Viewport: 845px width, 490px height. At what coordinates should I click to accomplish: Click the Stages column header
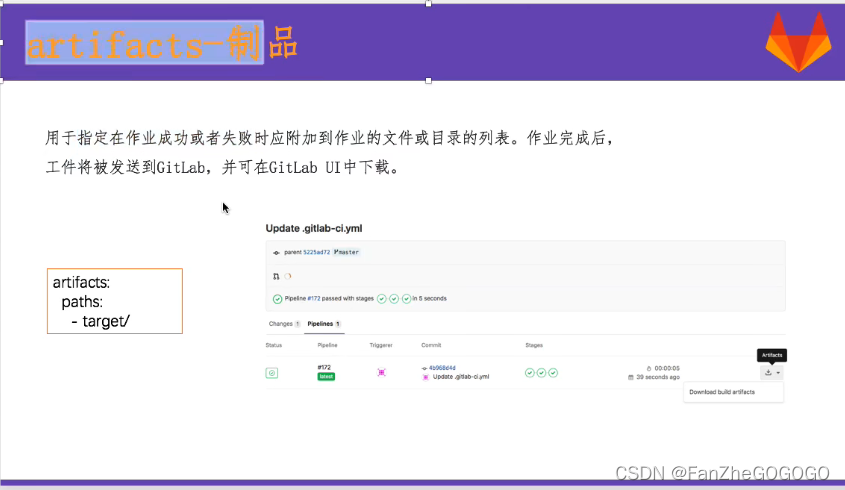click(534, 345)
